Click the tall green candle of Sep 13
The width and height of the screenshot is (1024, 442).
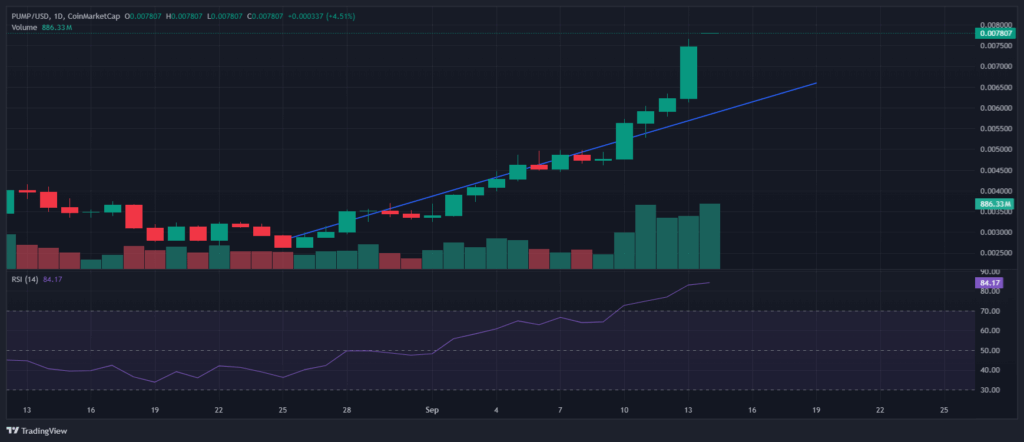[688, 72]
